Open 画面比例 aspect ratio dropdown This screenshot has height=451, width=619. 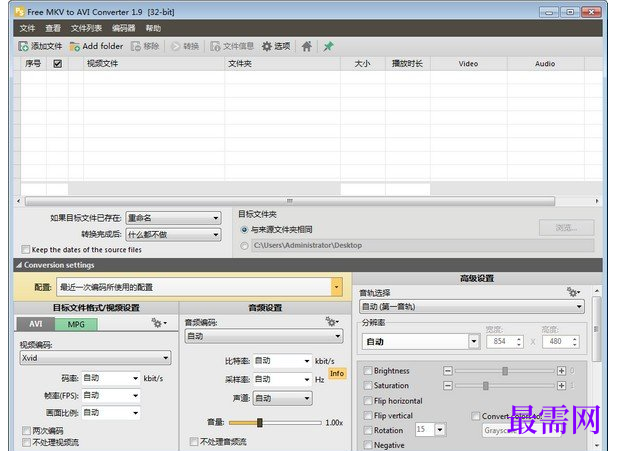[x=111, y=413]
